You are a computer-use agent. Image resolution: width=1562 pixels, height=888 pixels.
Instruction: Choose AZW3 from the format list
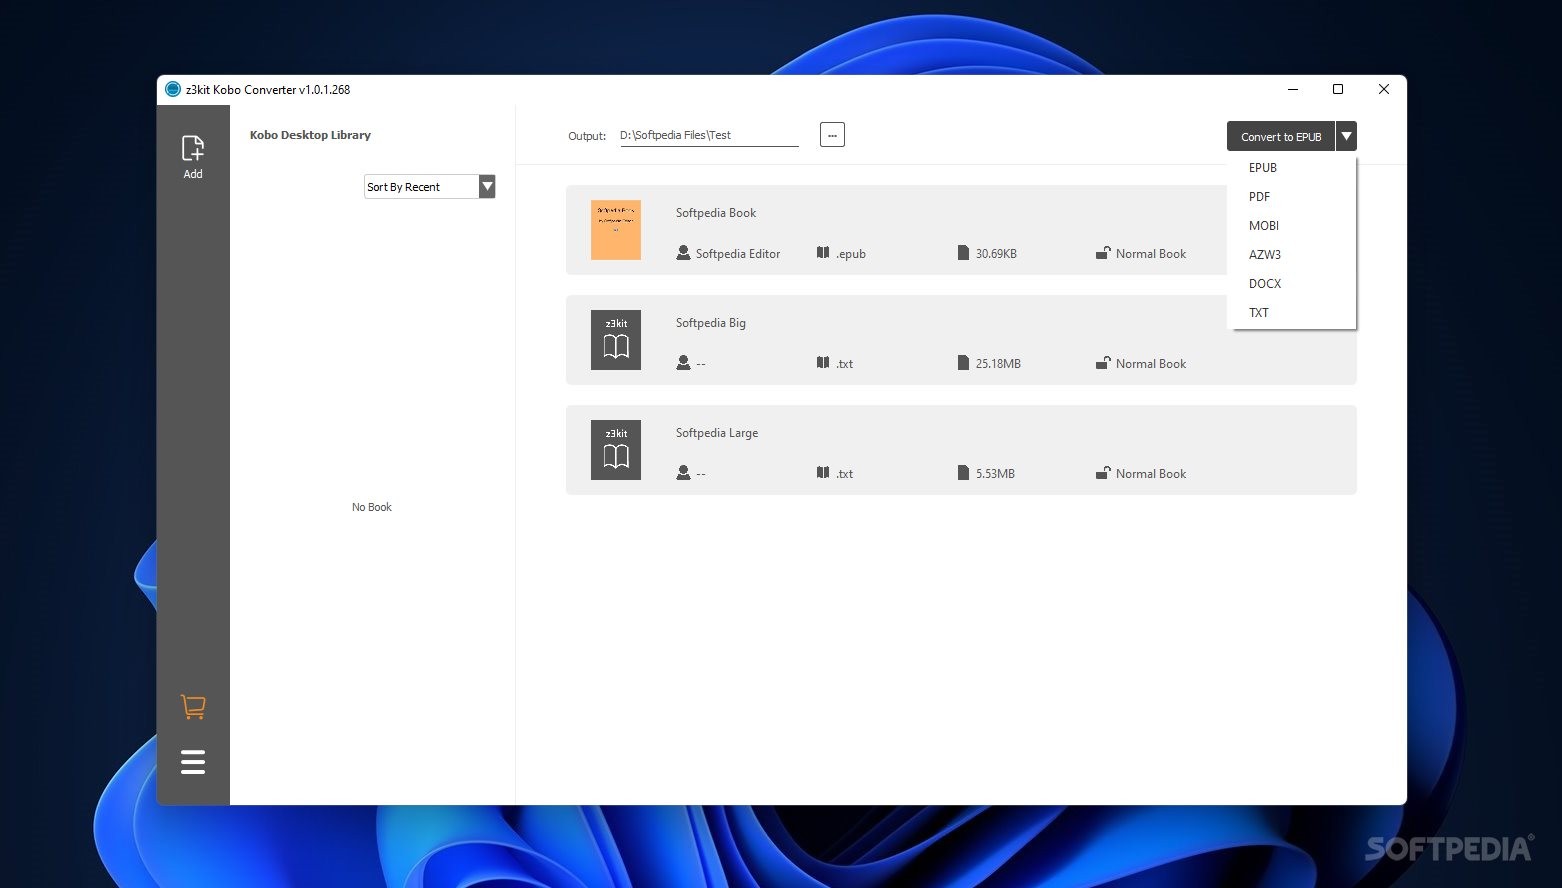pos(1265,255)
